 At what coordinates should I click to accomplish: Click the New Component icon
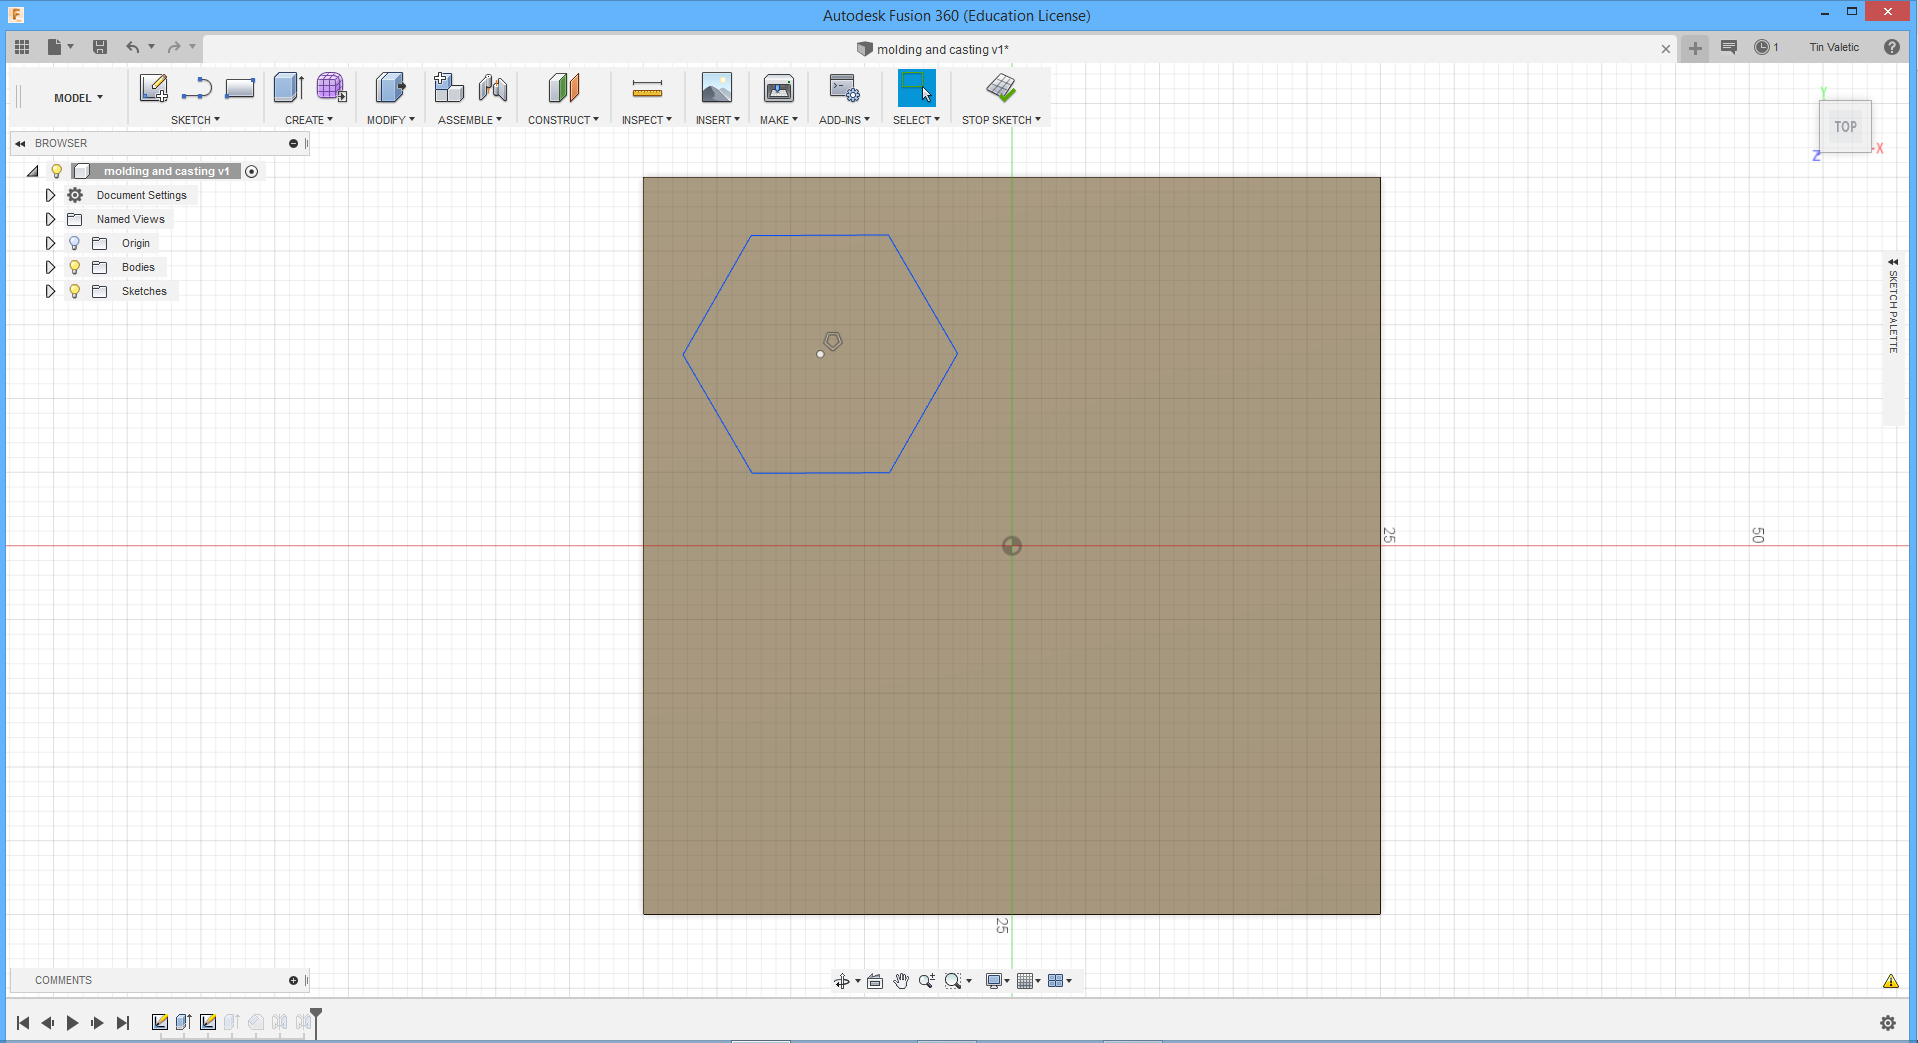point(449,88)
